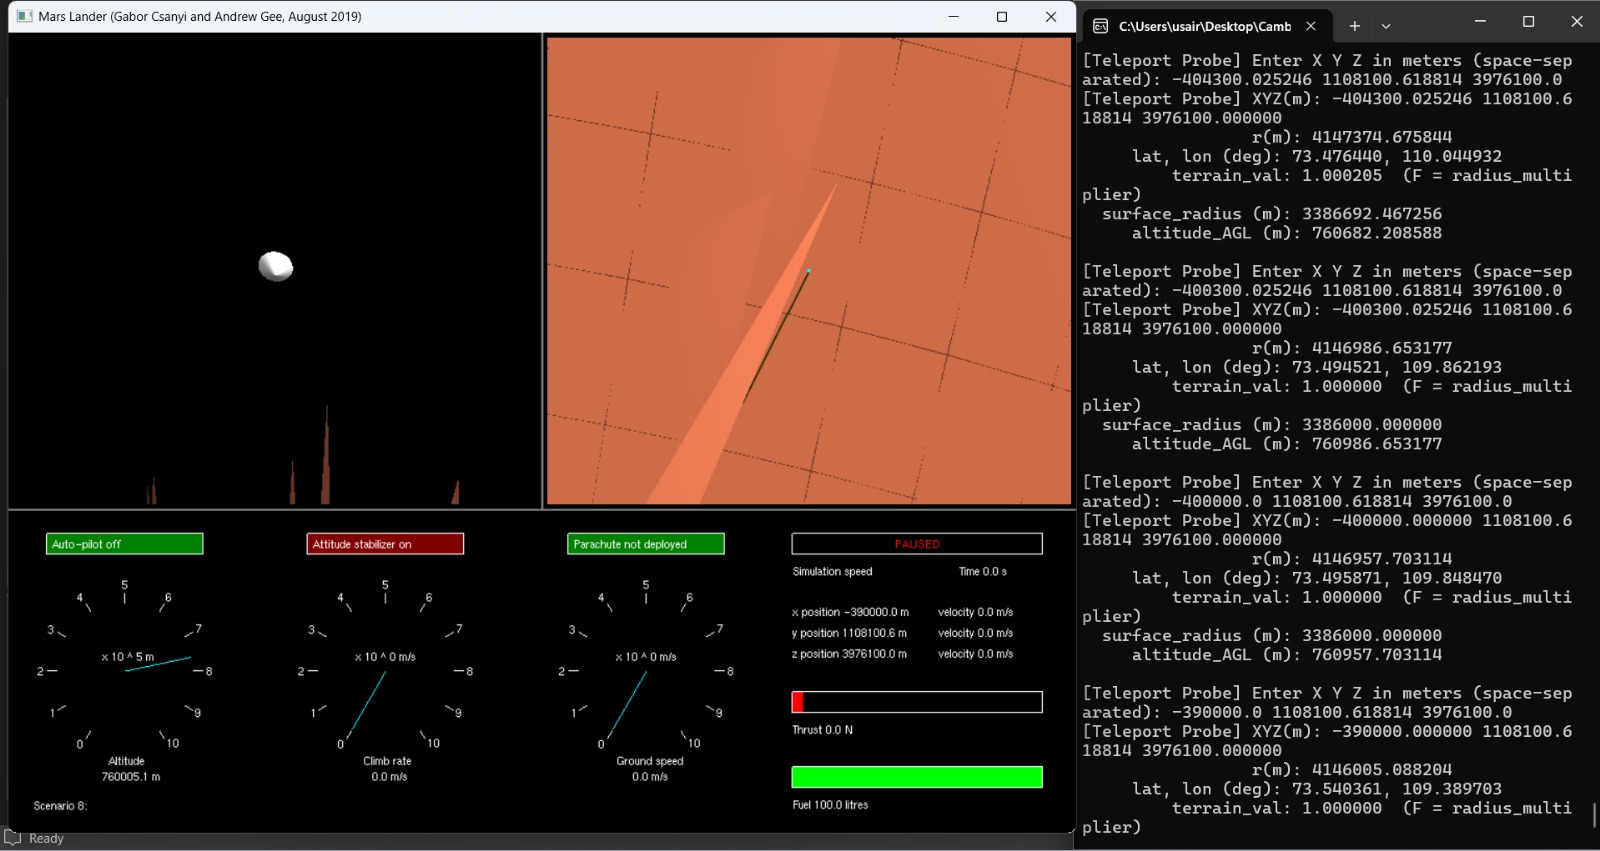The width and height of the screenshot is (1600, 851).
Task: Click the terminal scrollbar thumb at right edge
Action: click(x=1594, y=814)
